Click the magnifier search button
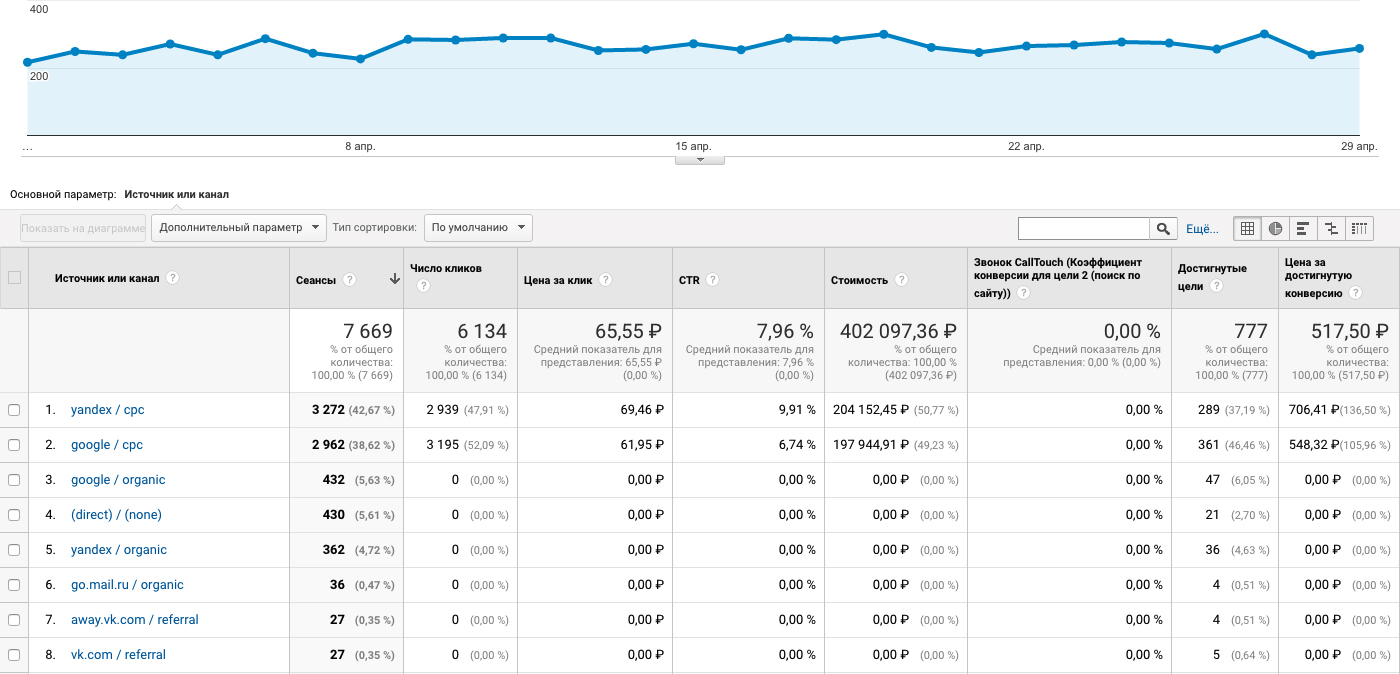This screenshot has width=1400, height=674. pos(1163,229)
